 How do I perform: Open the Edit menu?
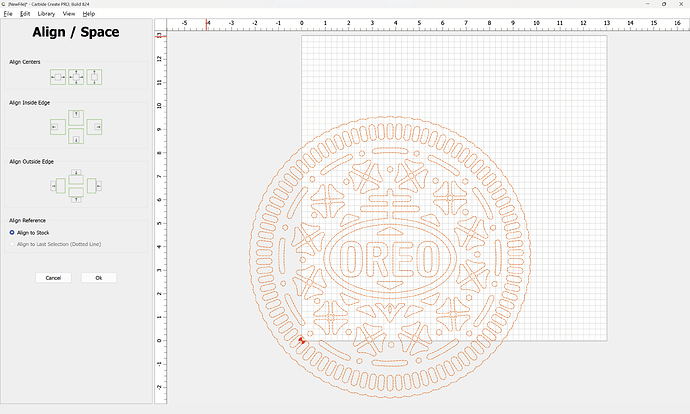pyautogui.click(x=25, y=14)
